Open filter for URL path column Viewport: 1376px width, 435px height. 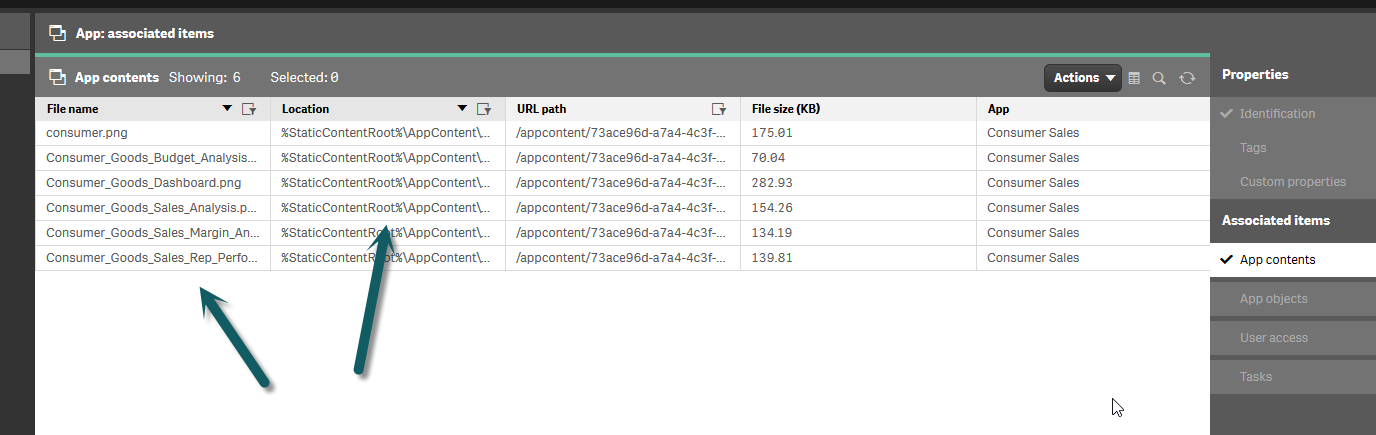(x=718, y=109)
